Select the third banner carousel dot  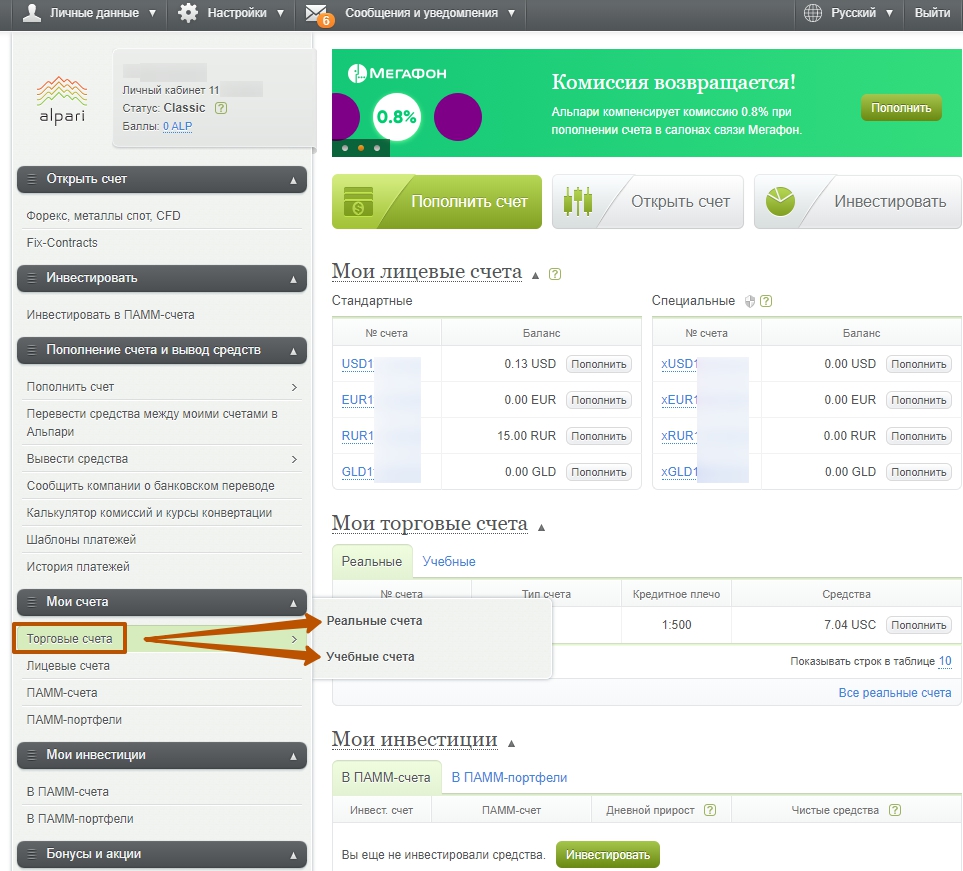[377, 147]
